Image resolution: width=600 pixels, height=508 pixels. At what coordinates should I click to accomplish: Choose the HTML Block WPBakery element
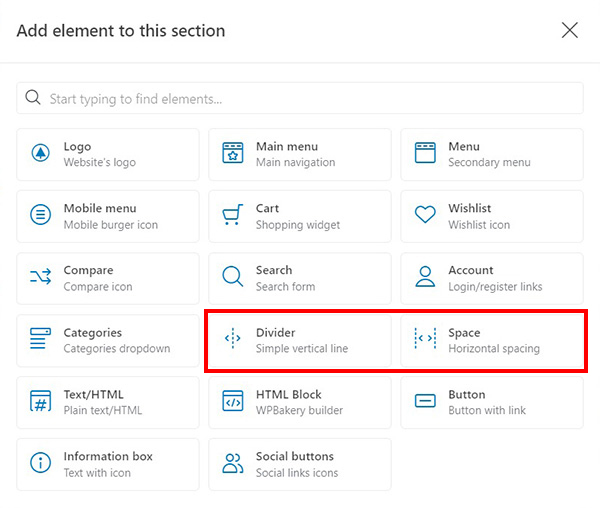300,402
